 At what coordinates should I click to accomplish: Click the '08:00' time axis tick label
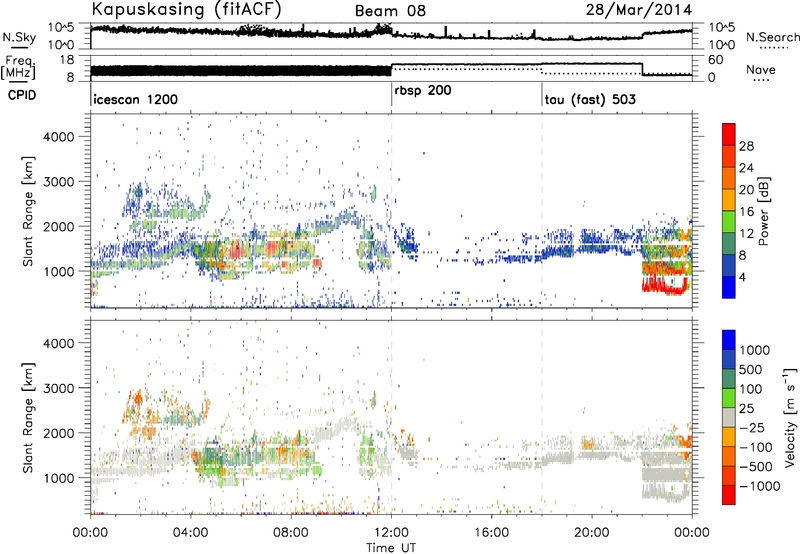coord(291,533)
